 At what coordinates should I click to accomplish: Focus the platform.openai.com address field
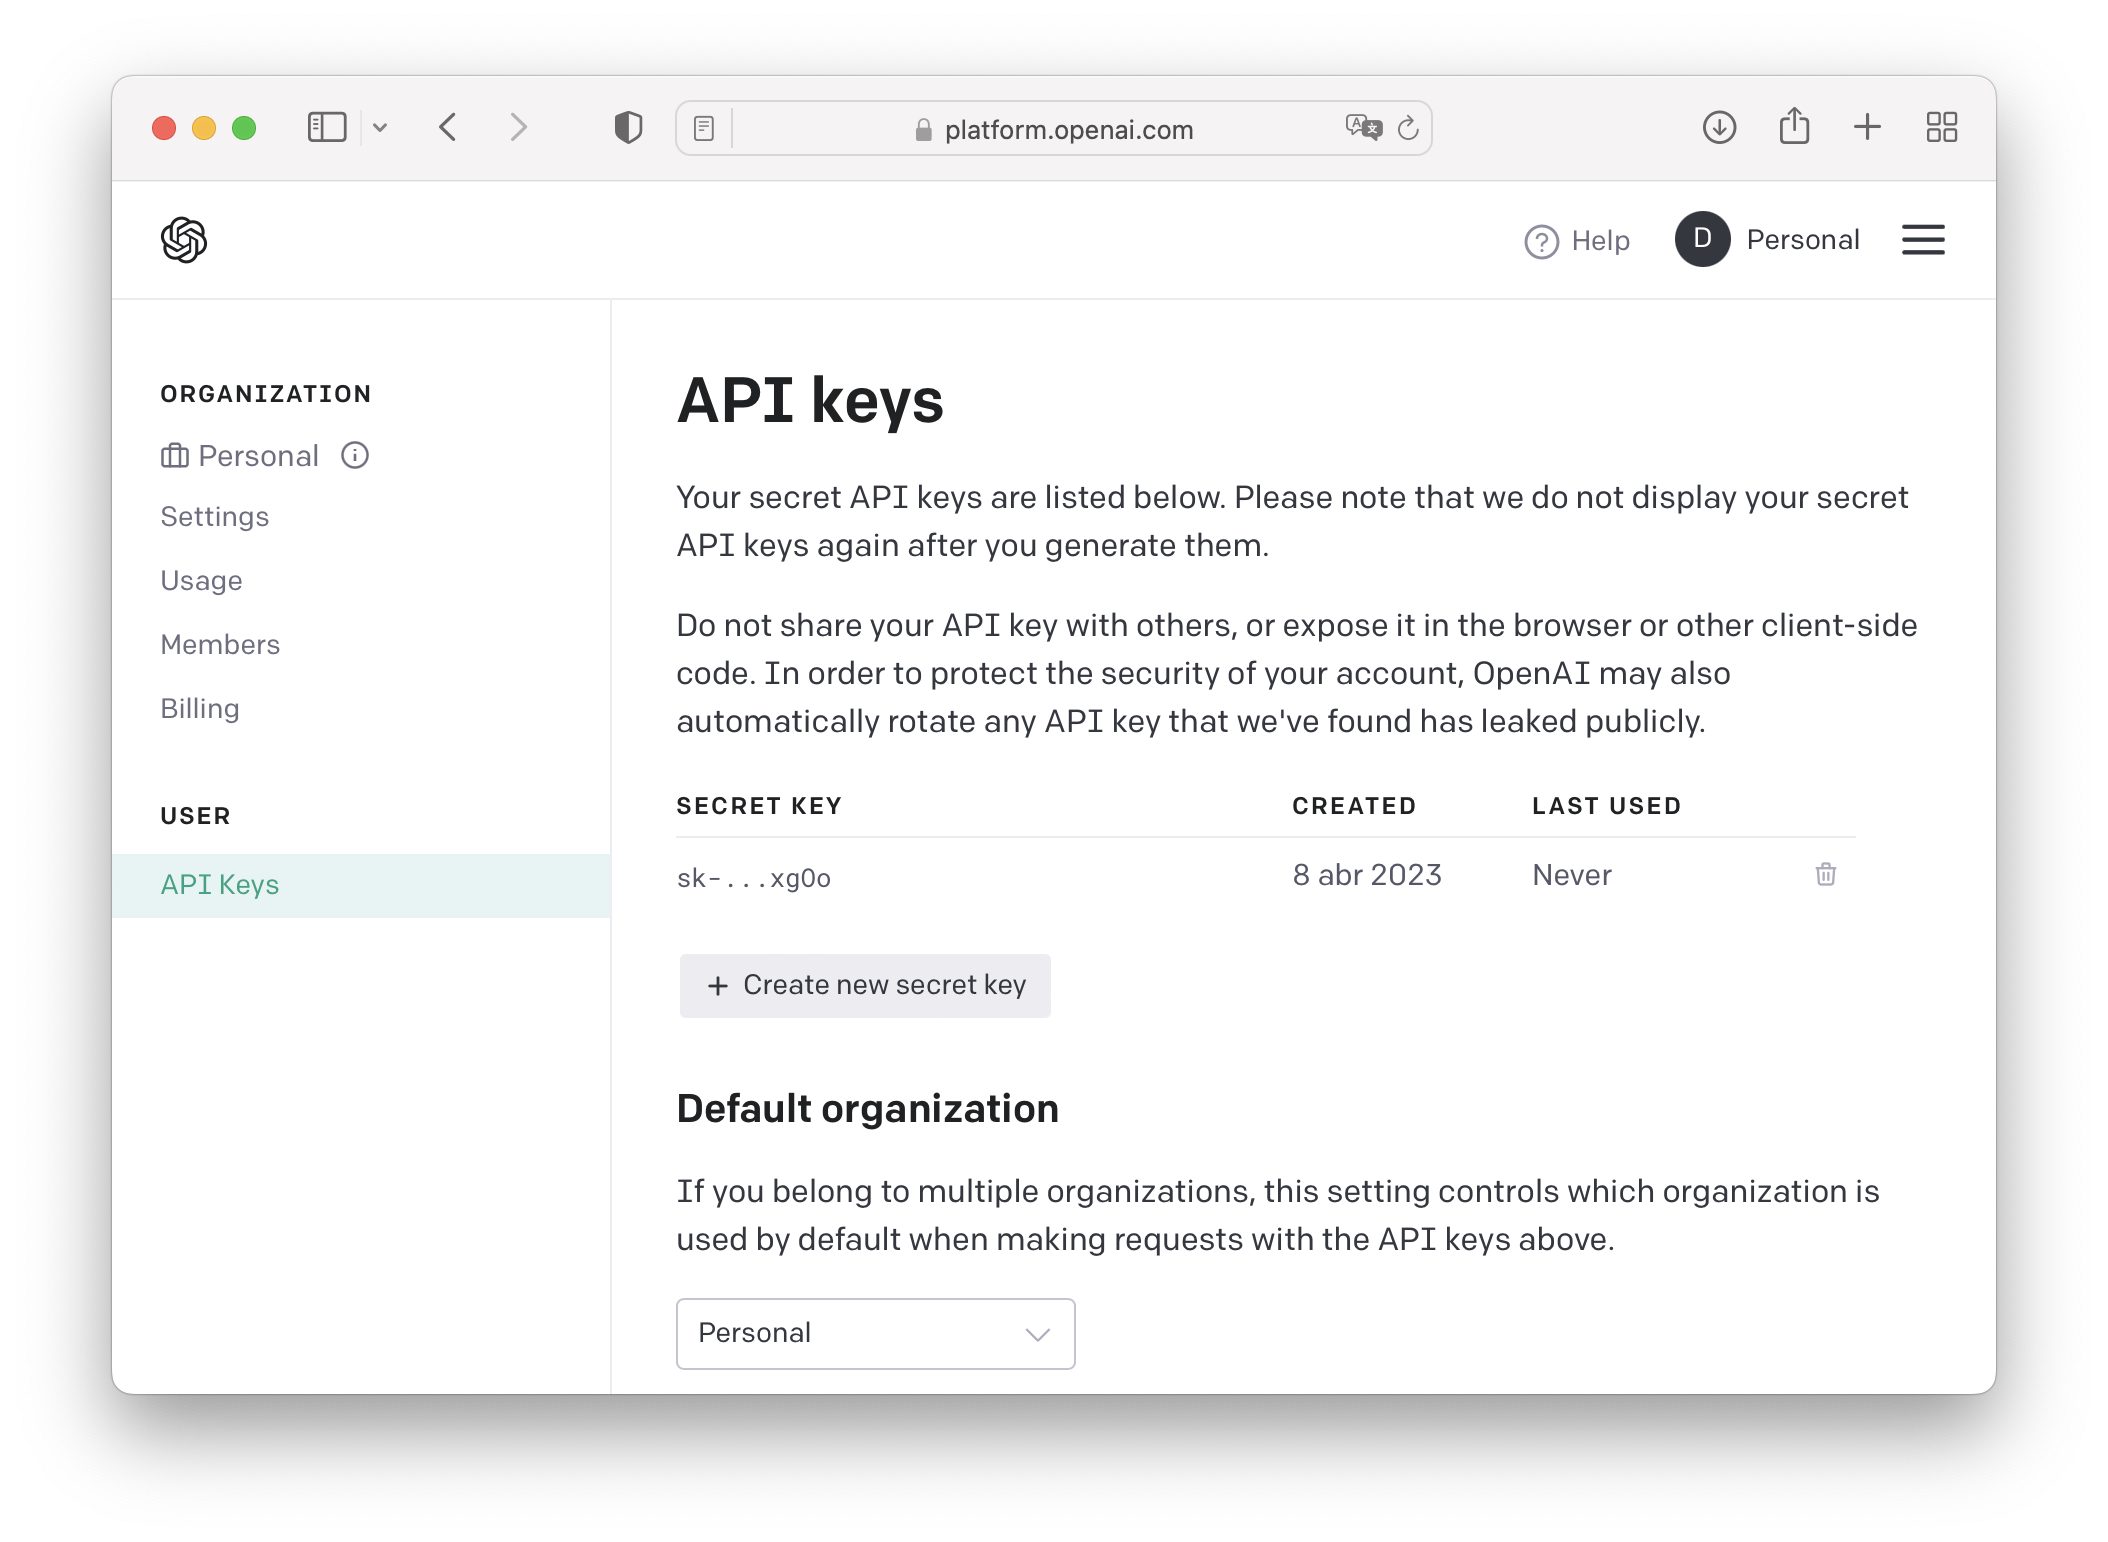(1053, 129)
